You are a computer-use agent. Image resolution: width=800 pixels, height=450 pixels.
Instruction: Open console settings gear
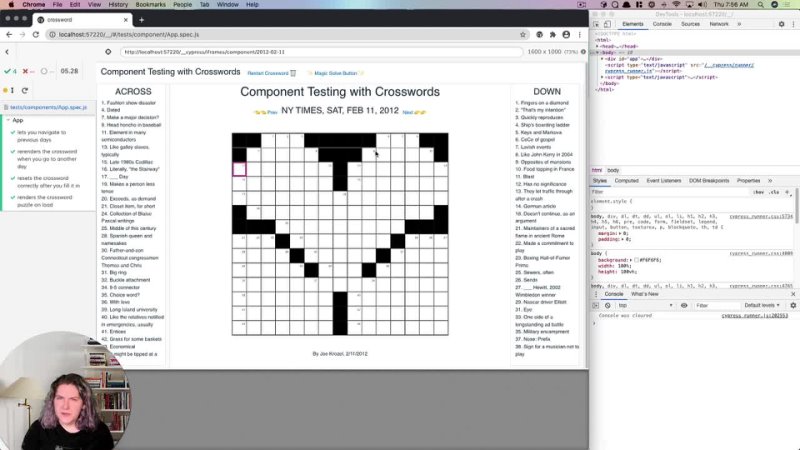pos(793,306)
